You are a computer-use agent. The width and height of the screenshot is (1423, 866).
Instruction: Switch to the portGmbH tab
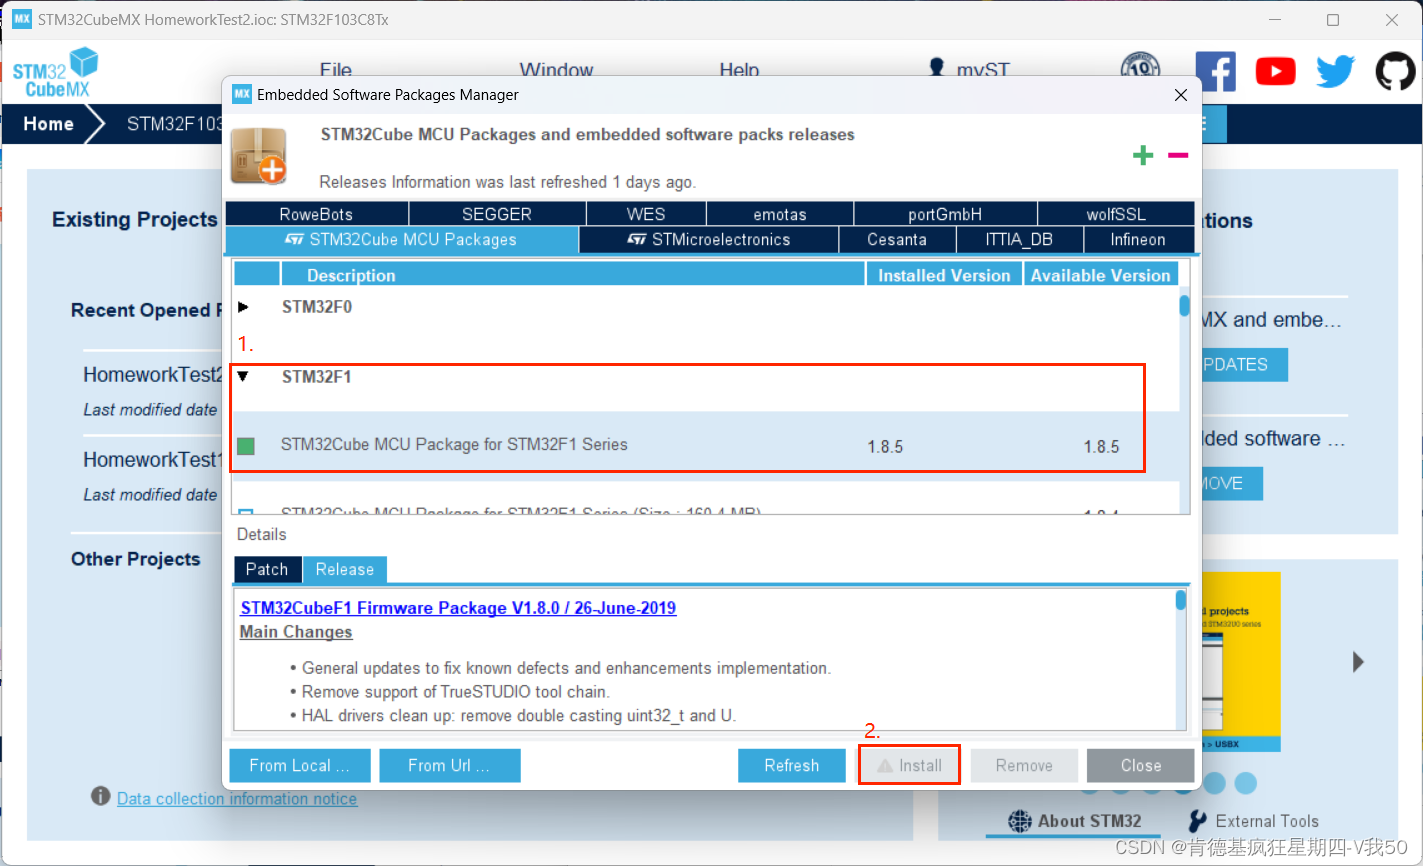coord(945,214)
